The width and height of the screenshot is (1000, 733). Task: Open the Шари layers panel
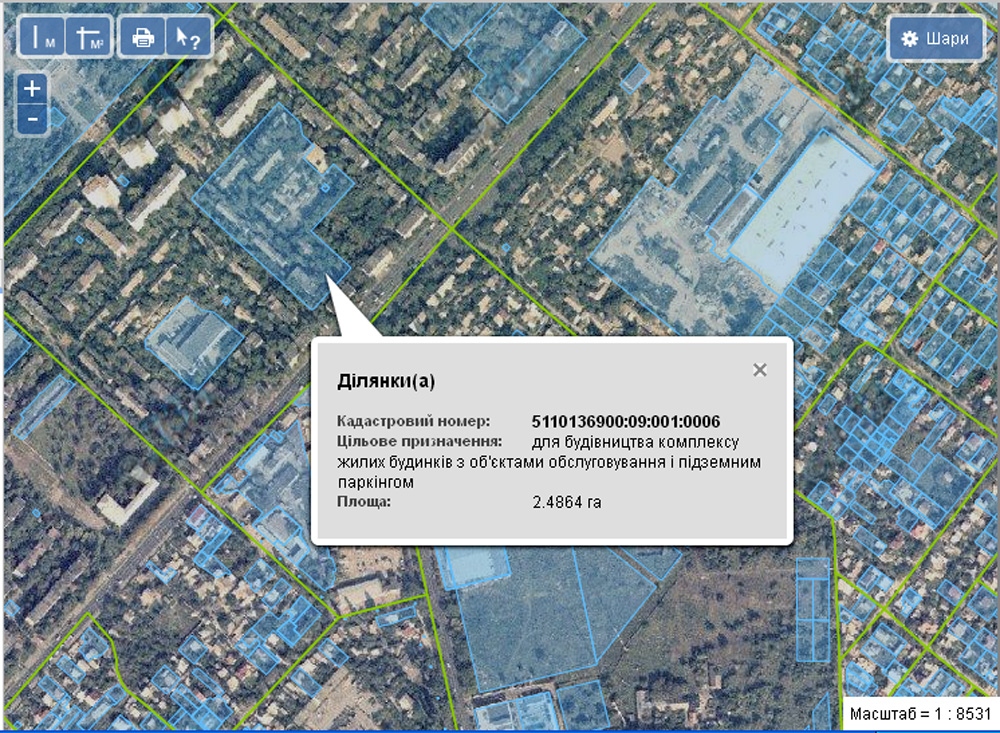click(x=935, y=39)
